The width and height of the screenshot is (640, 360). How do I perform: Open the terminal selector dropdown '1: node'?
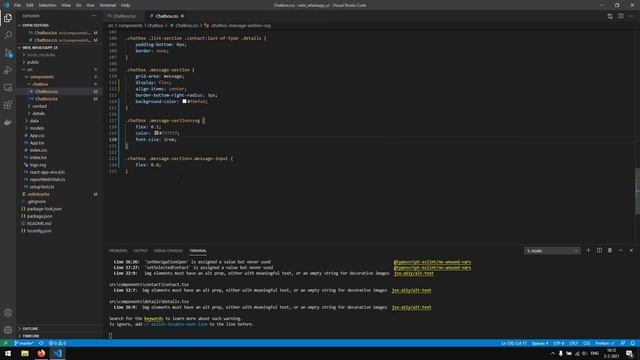(552, 251)
